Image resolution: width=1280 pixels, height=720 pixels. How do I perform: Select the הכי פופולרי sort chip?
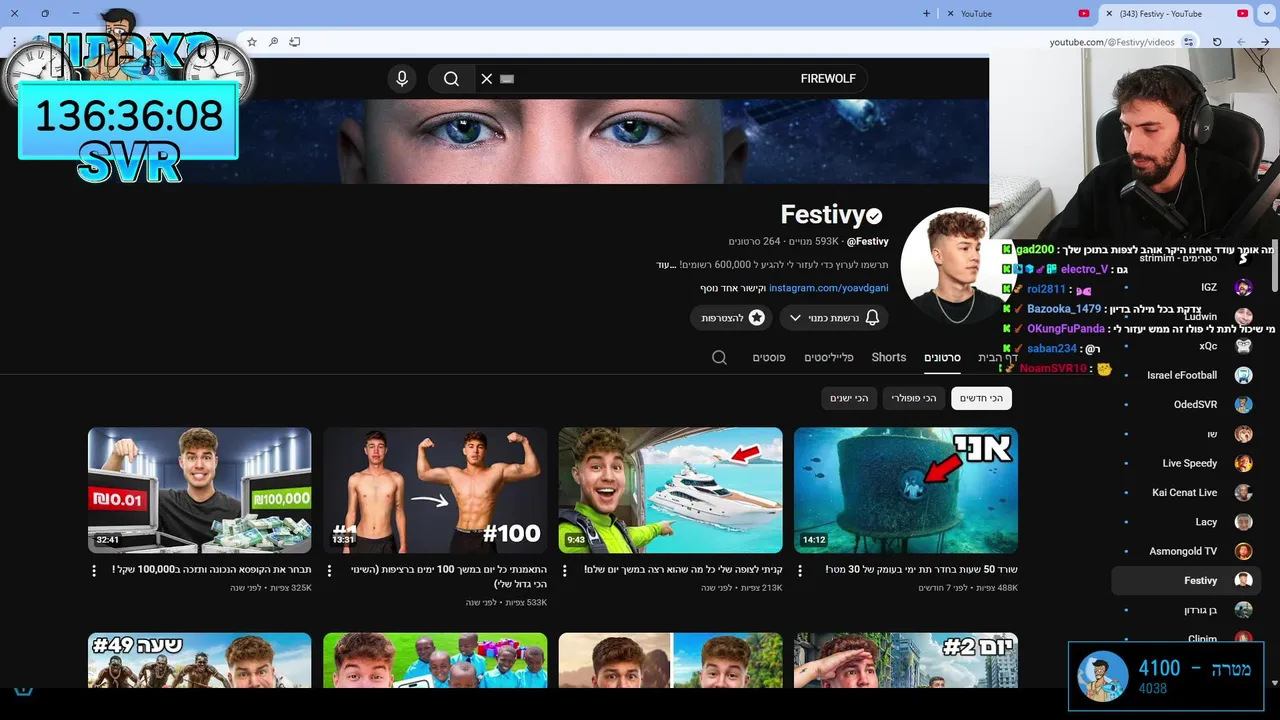[x=914, y=398]
